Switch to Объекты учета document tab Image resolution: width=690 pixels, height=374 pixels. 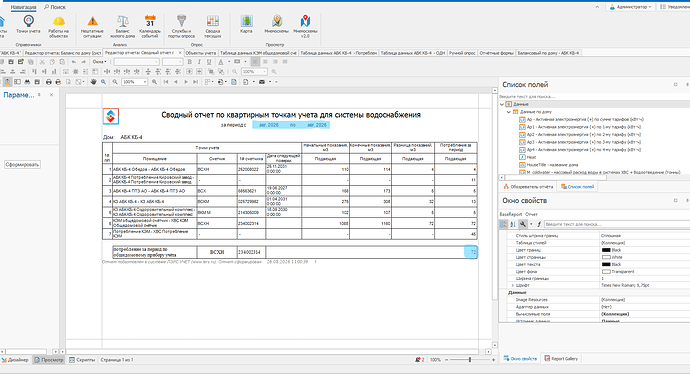(x=201, y=53)
